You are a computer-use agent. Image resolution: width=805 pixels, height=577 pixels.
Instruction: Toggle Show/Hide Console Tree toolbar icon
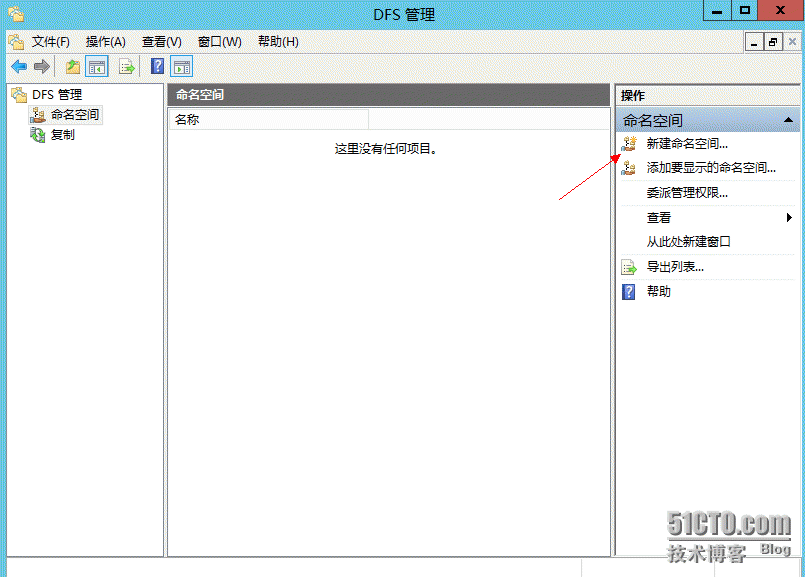[97, 67]
